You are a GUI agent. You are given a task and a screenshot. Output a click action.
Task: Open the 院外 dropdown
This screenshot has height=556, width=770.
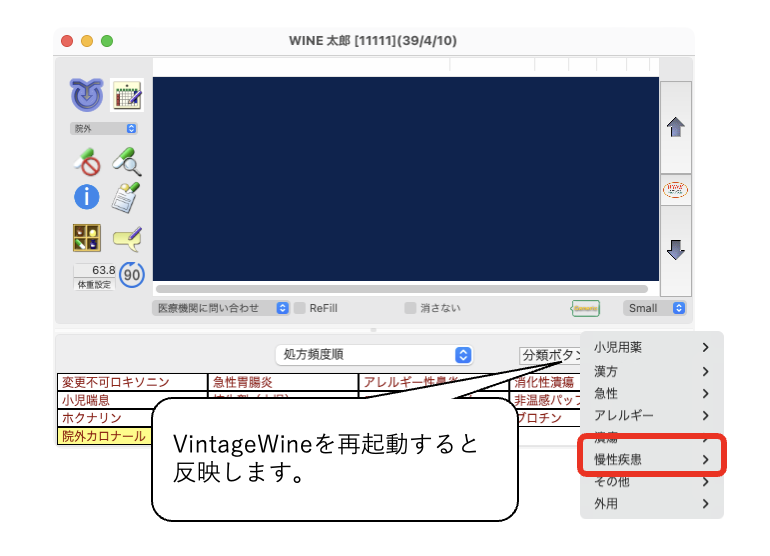104,129
